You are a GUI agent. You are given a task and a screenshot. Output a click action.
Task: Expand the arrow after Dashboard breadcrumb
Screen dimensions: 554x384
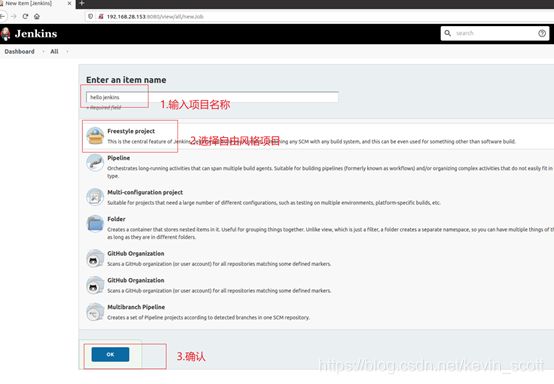click(x=43, y=52)
